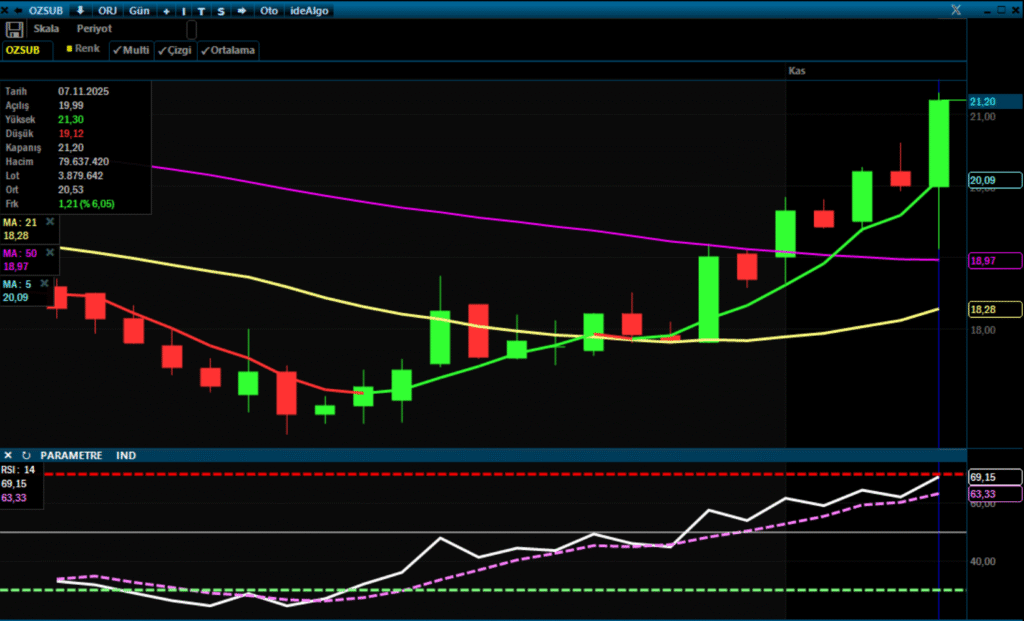Click the ideAlgo button
The image size is (1024, 621).
pyautogui.click(x=308, y=10)
